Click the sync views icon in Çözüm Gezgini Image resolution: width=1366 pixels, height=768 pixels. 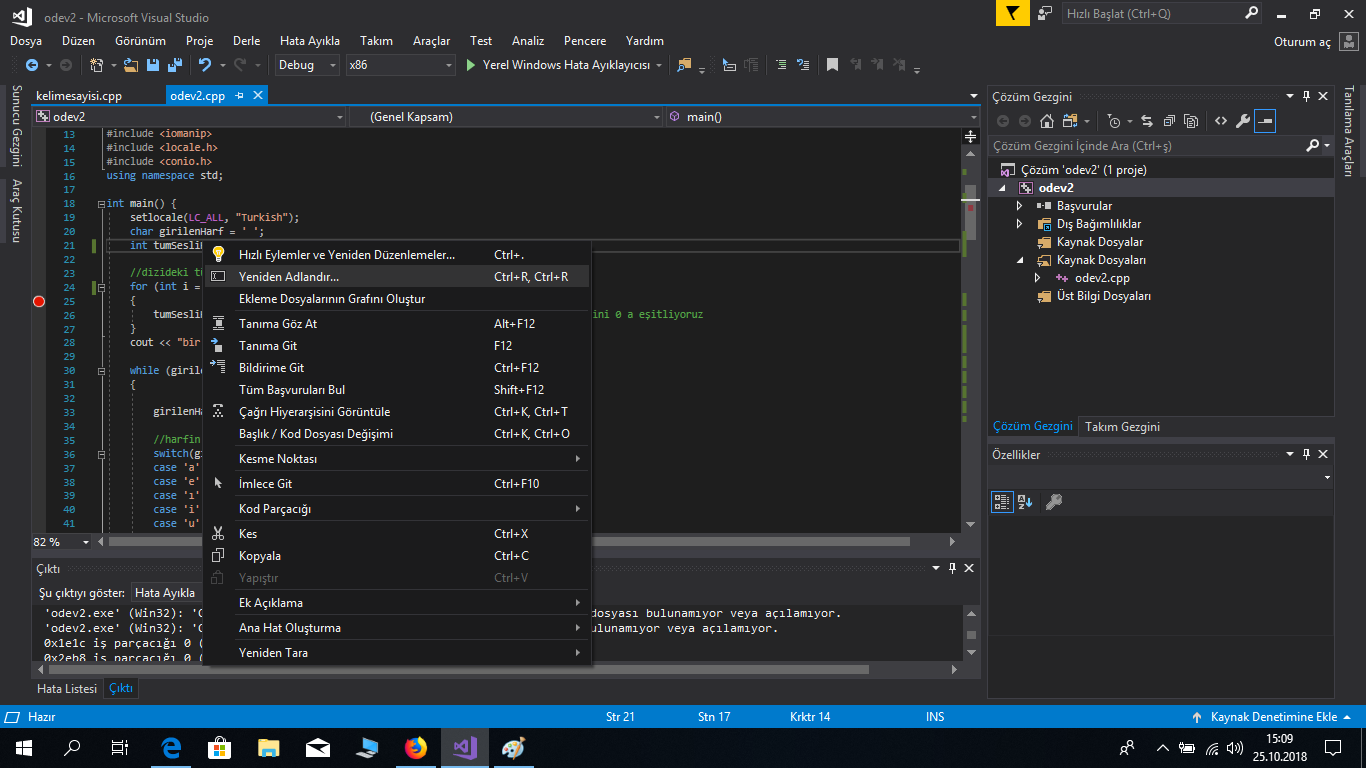click(x=1068, y=121)
